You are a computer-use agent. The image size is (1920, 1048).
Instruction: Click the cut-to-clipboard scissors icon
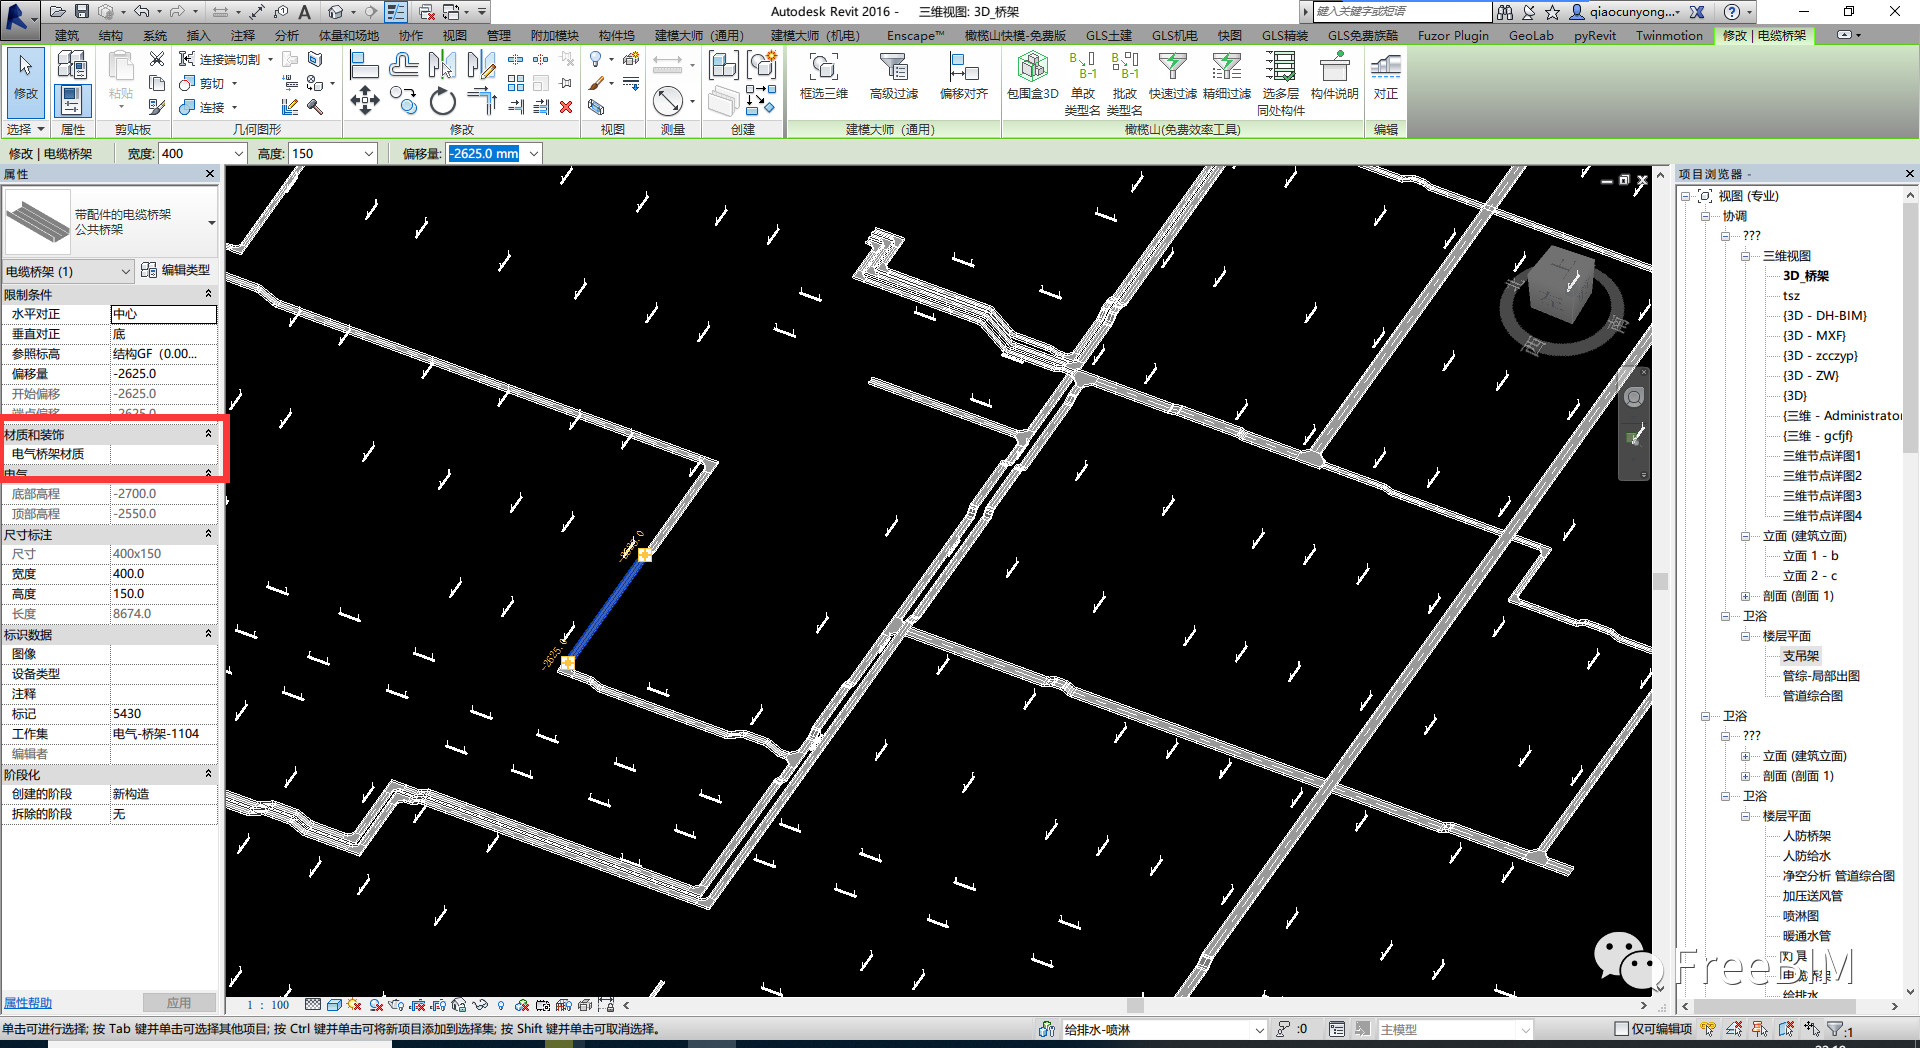click(x=157, y=59)
